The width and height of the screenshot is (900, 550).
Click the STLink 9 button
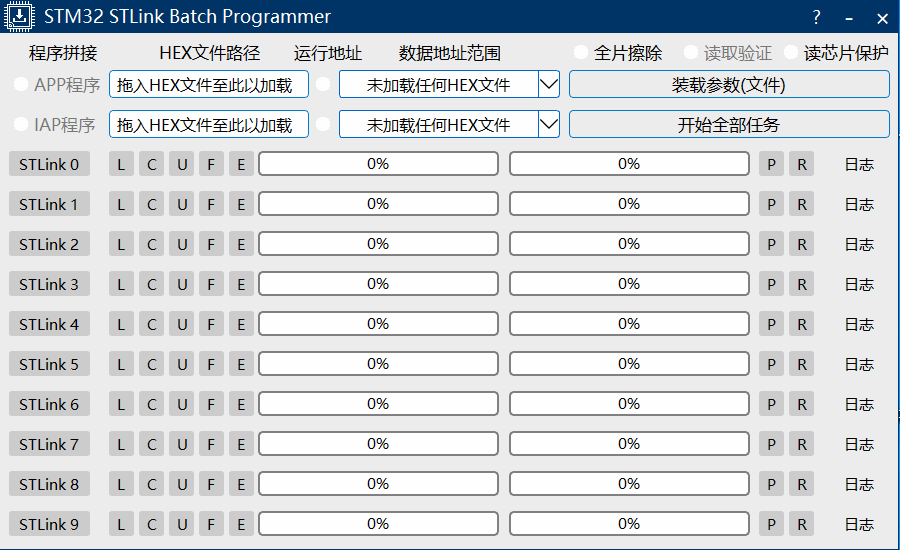(x=49, y=524)
